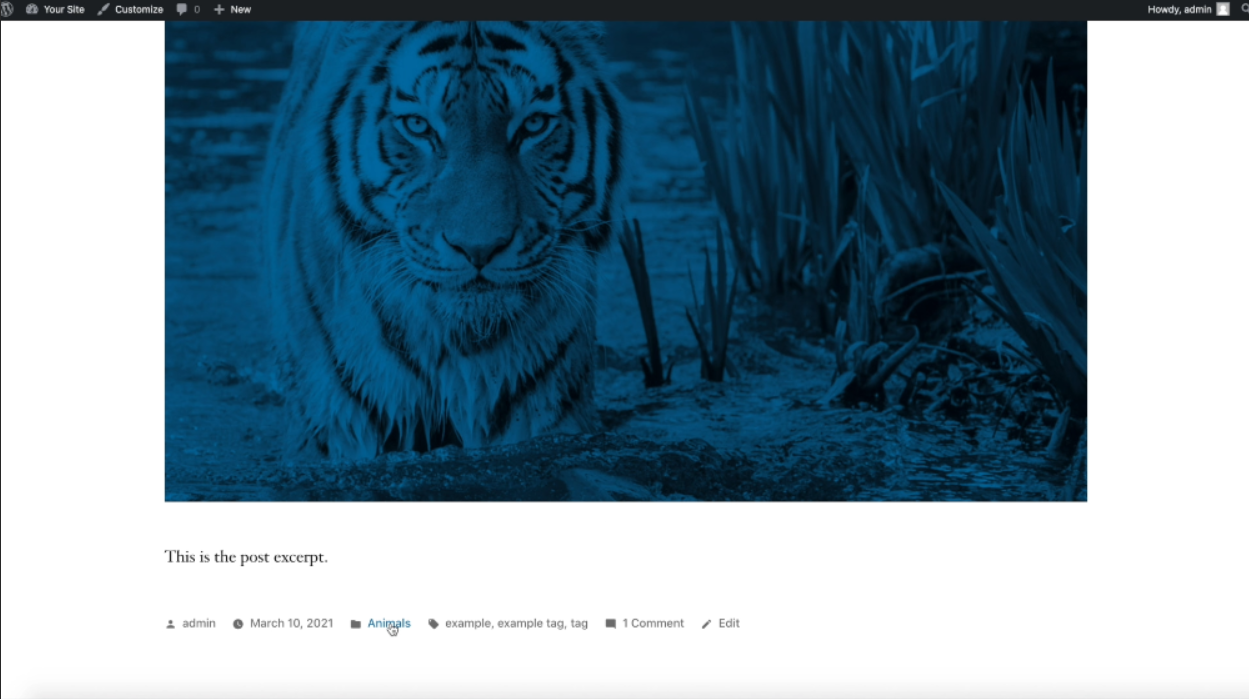Open the last tag link labeled just "tag"
The width and height of the screenshot is (1249, 699).
pos(579,623)
